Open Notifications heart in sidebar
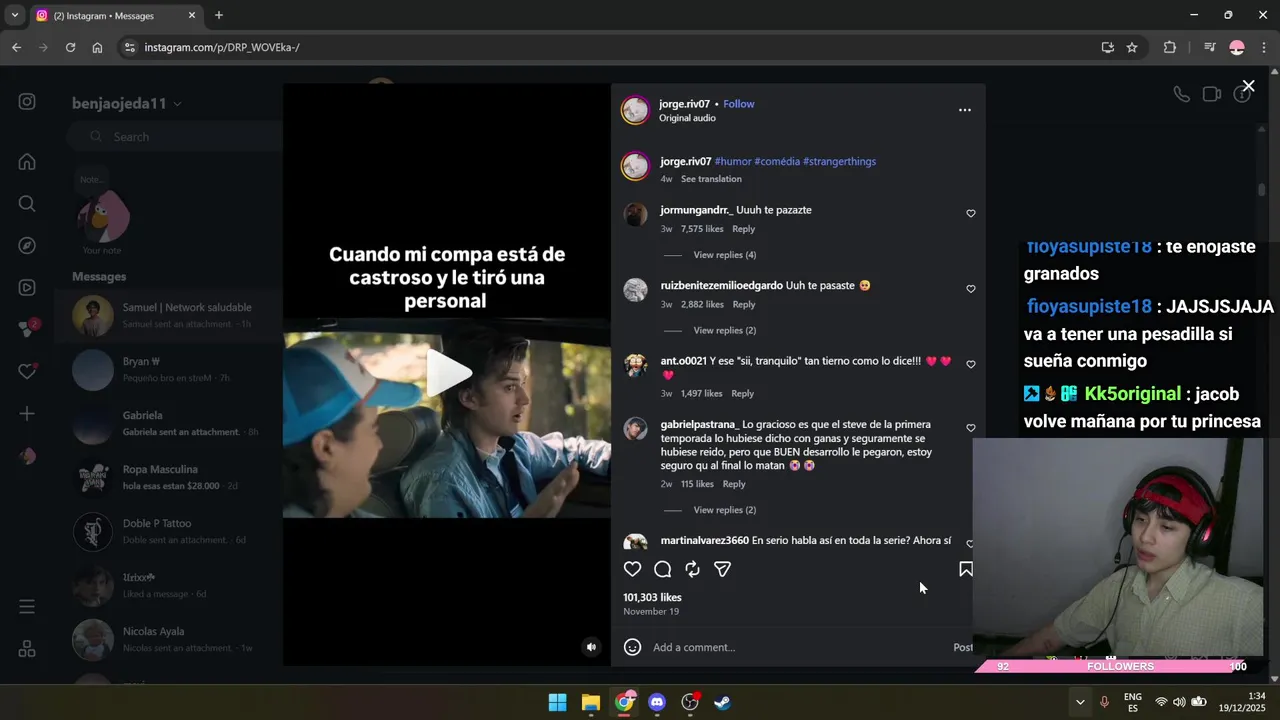1280x720 pixels. (27, 371)
